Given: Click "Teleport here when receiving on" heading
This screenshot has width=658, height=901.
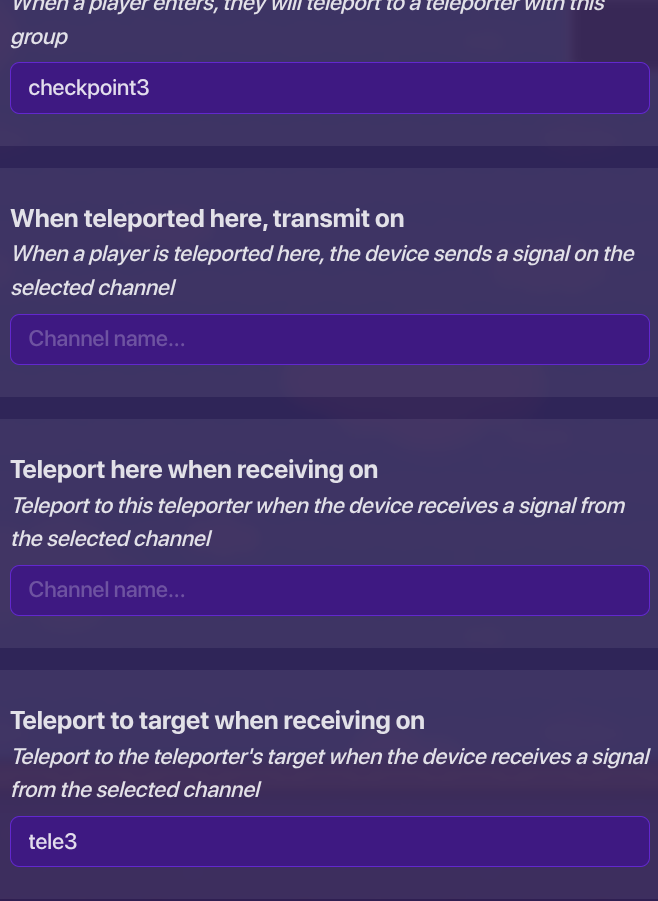Looking at the screenshot, I should tap(194, 469).
